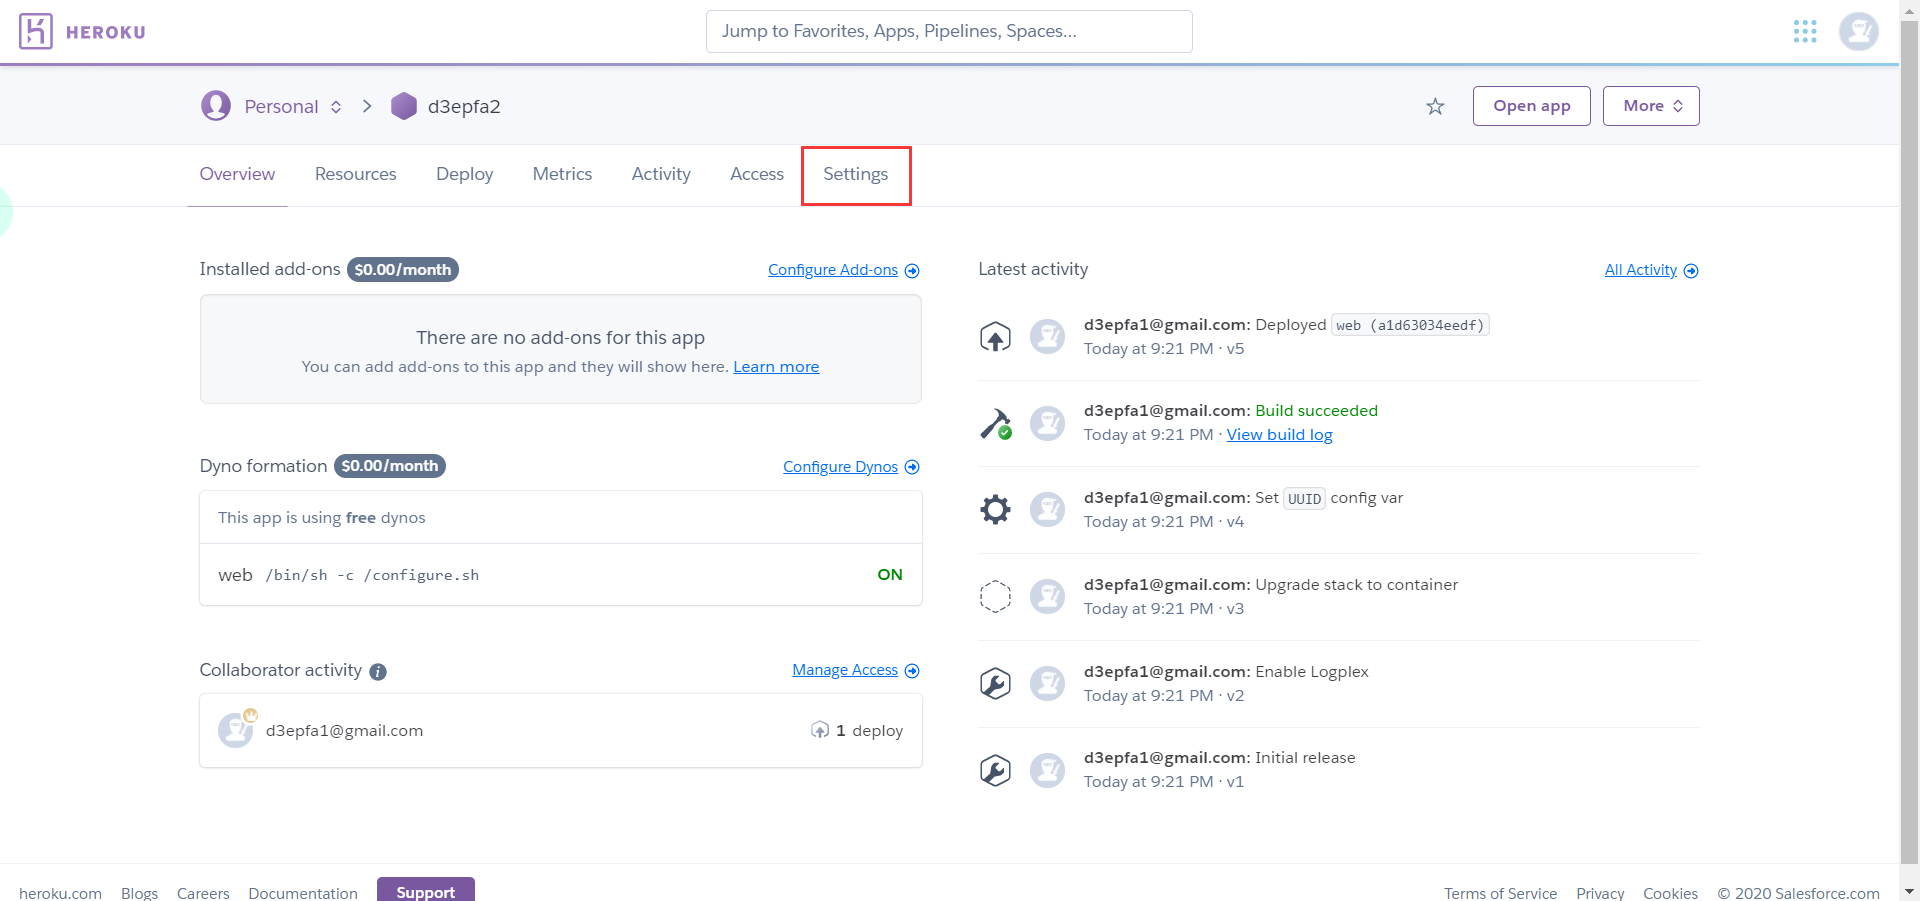Viewport: 1920px width, 901px height.
Task: Click the arrow icon next to All Activity
Action: 1691,271
